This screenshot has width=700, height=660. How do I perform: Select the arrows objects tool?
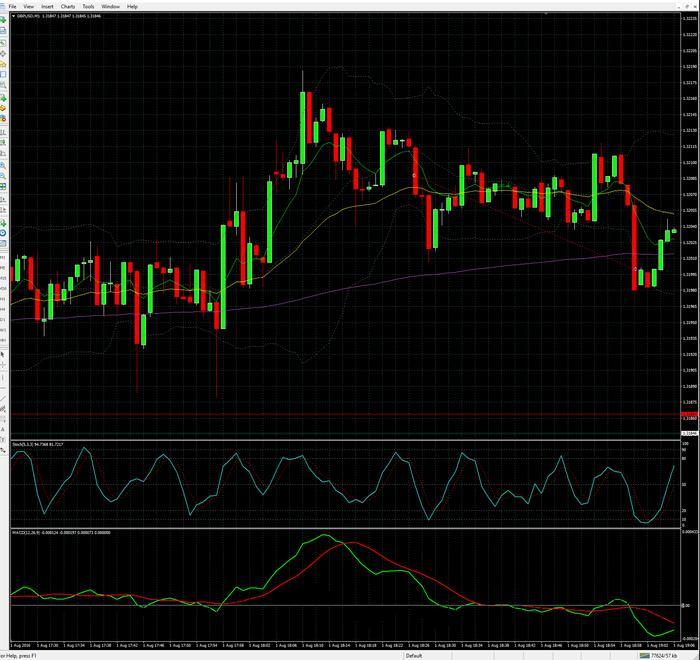pos(3,450)
